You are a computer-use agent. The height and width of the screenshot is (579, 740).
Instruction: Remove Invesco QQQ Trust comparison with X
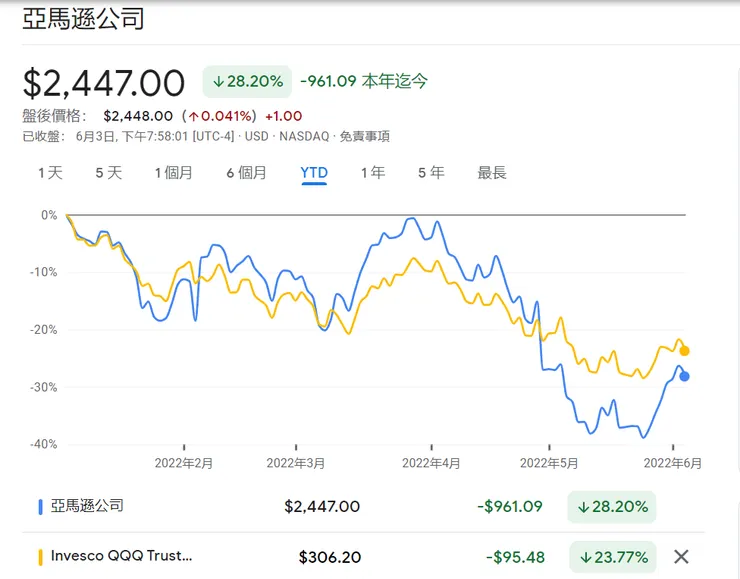click(681, 557)
